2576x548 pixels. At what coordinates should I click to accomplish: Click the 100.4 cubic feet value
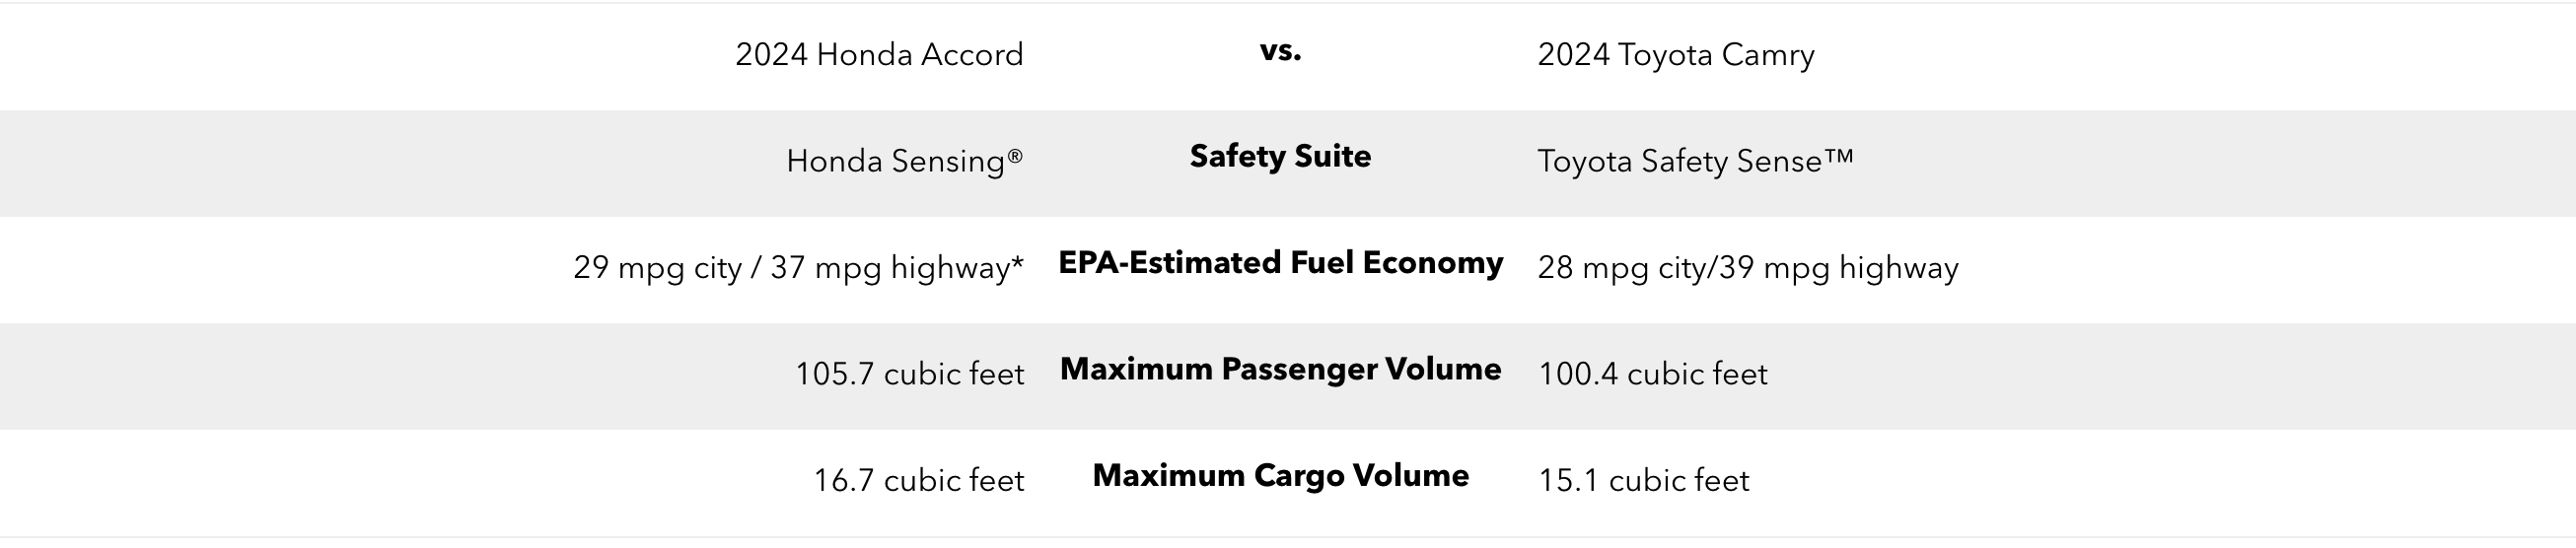pos(1652,374)
